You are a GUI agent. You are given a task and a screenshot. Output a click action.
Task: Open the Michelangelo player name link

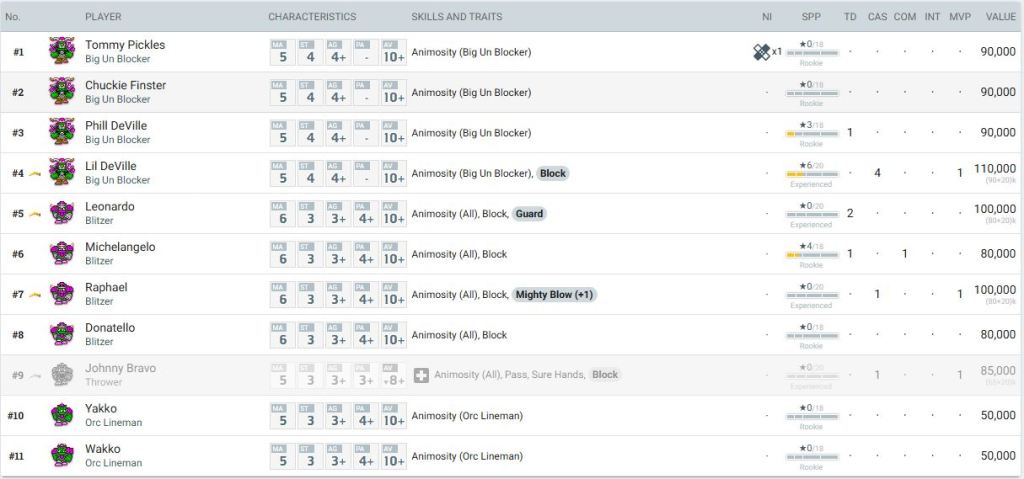[x=120, y=247]
